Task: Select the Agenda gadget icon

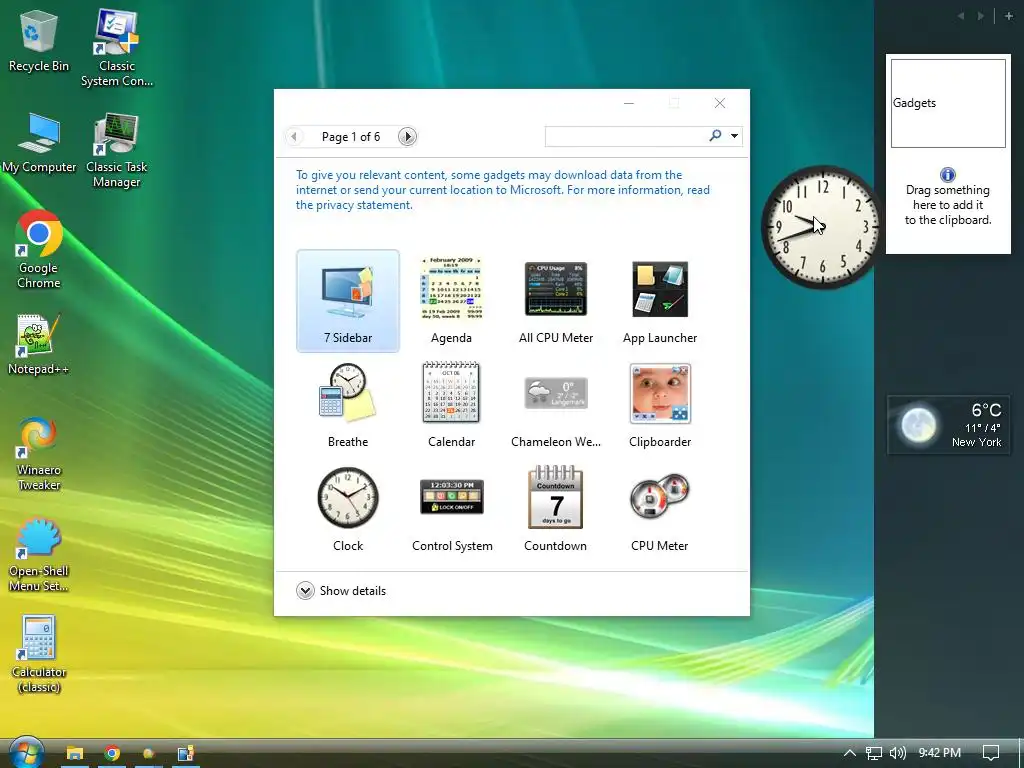Action: point(451,288)
